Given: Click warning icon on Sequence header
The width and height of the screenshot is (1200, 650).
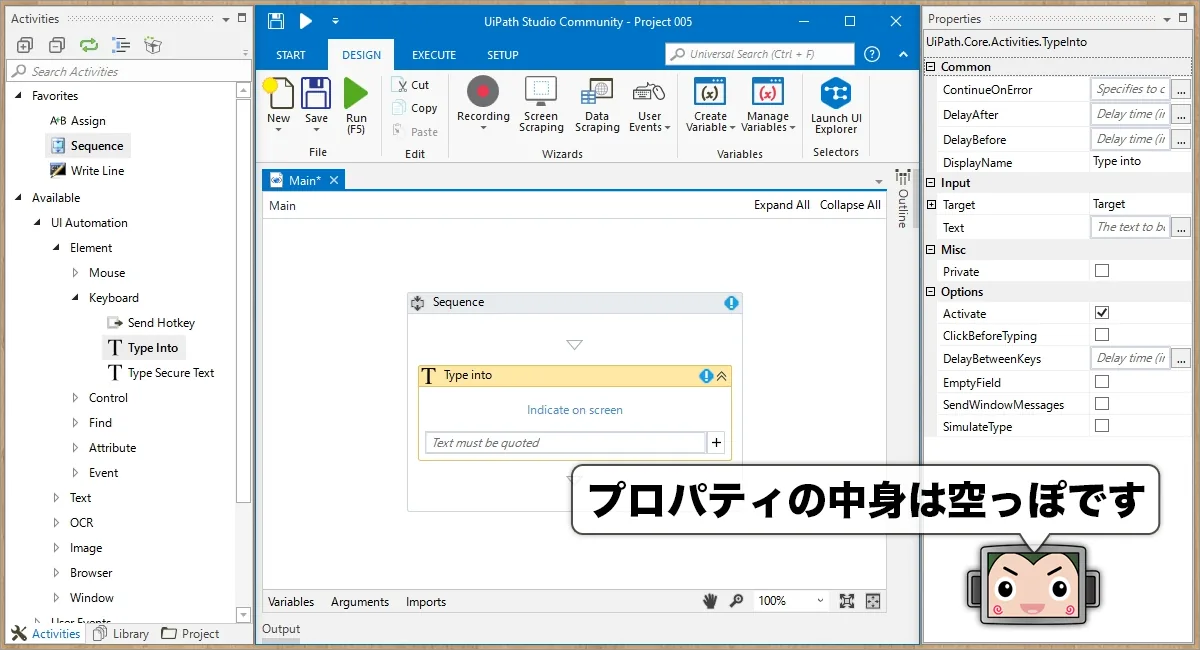Looking at the screenshot, I should 731,303.
